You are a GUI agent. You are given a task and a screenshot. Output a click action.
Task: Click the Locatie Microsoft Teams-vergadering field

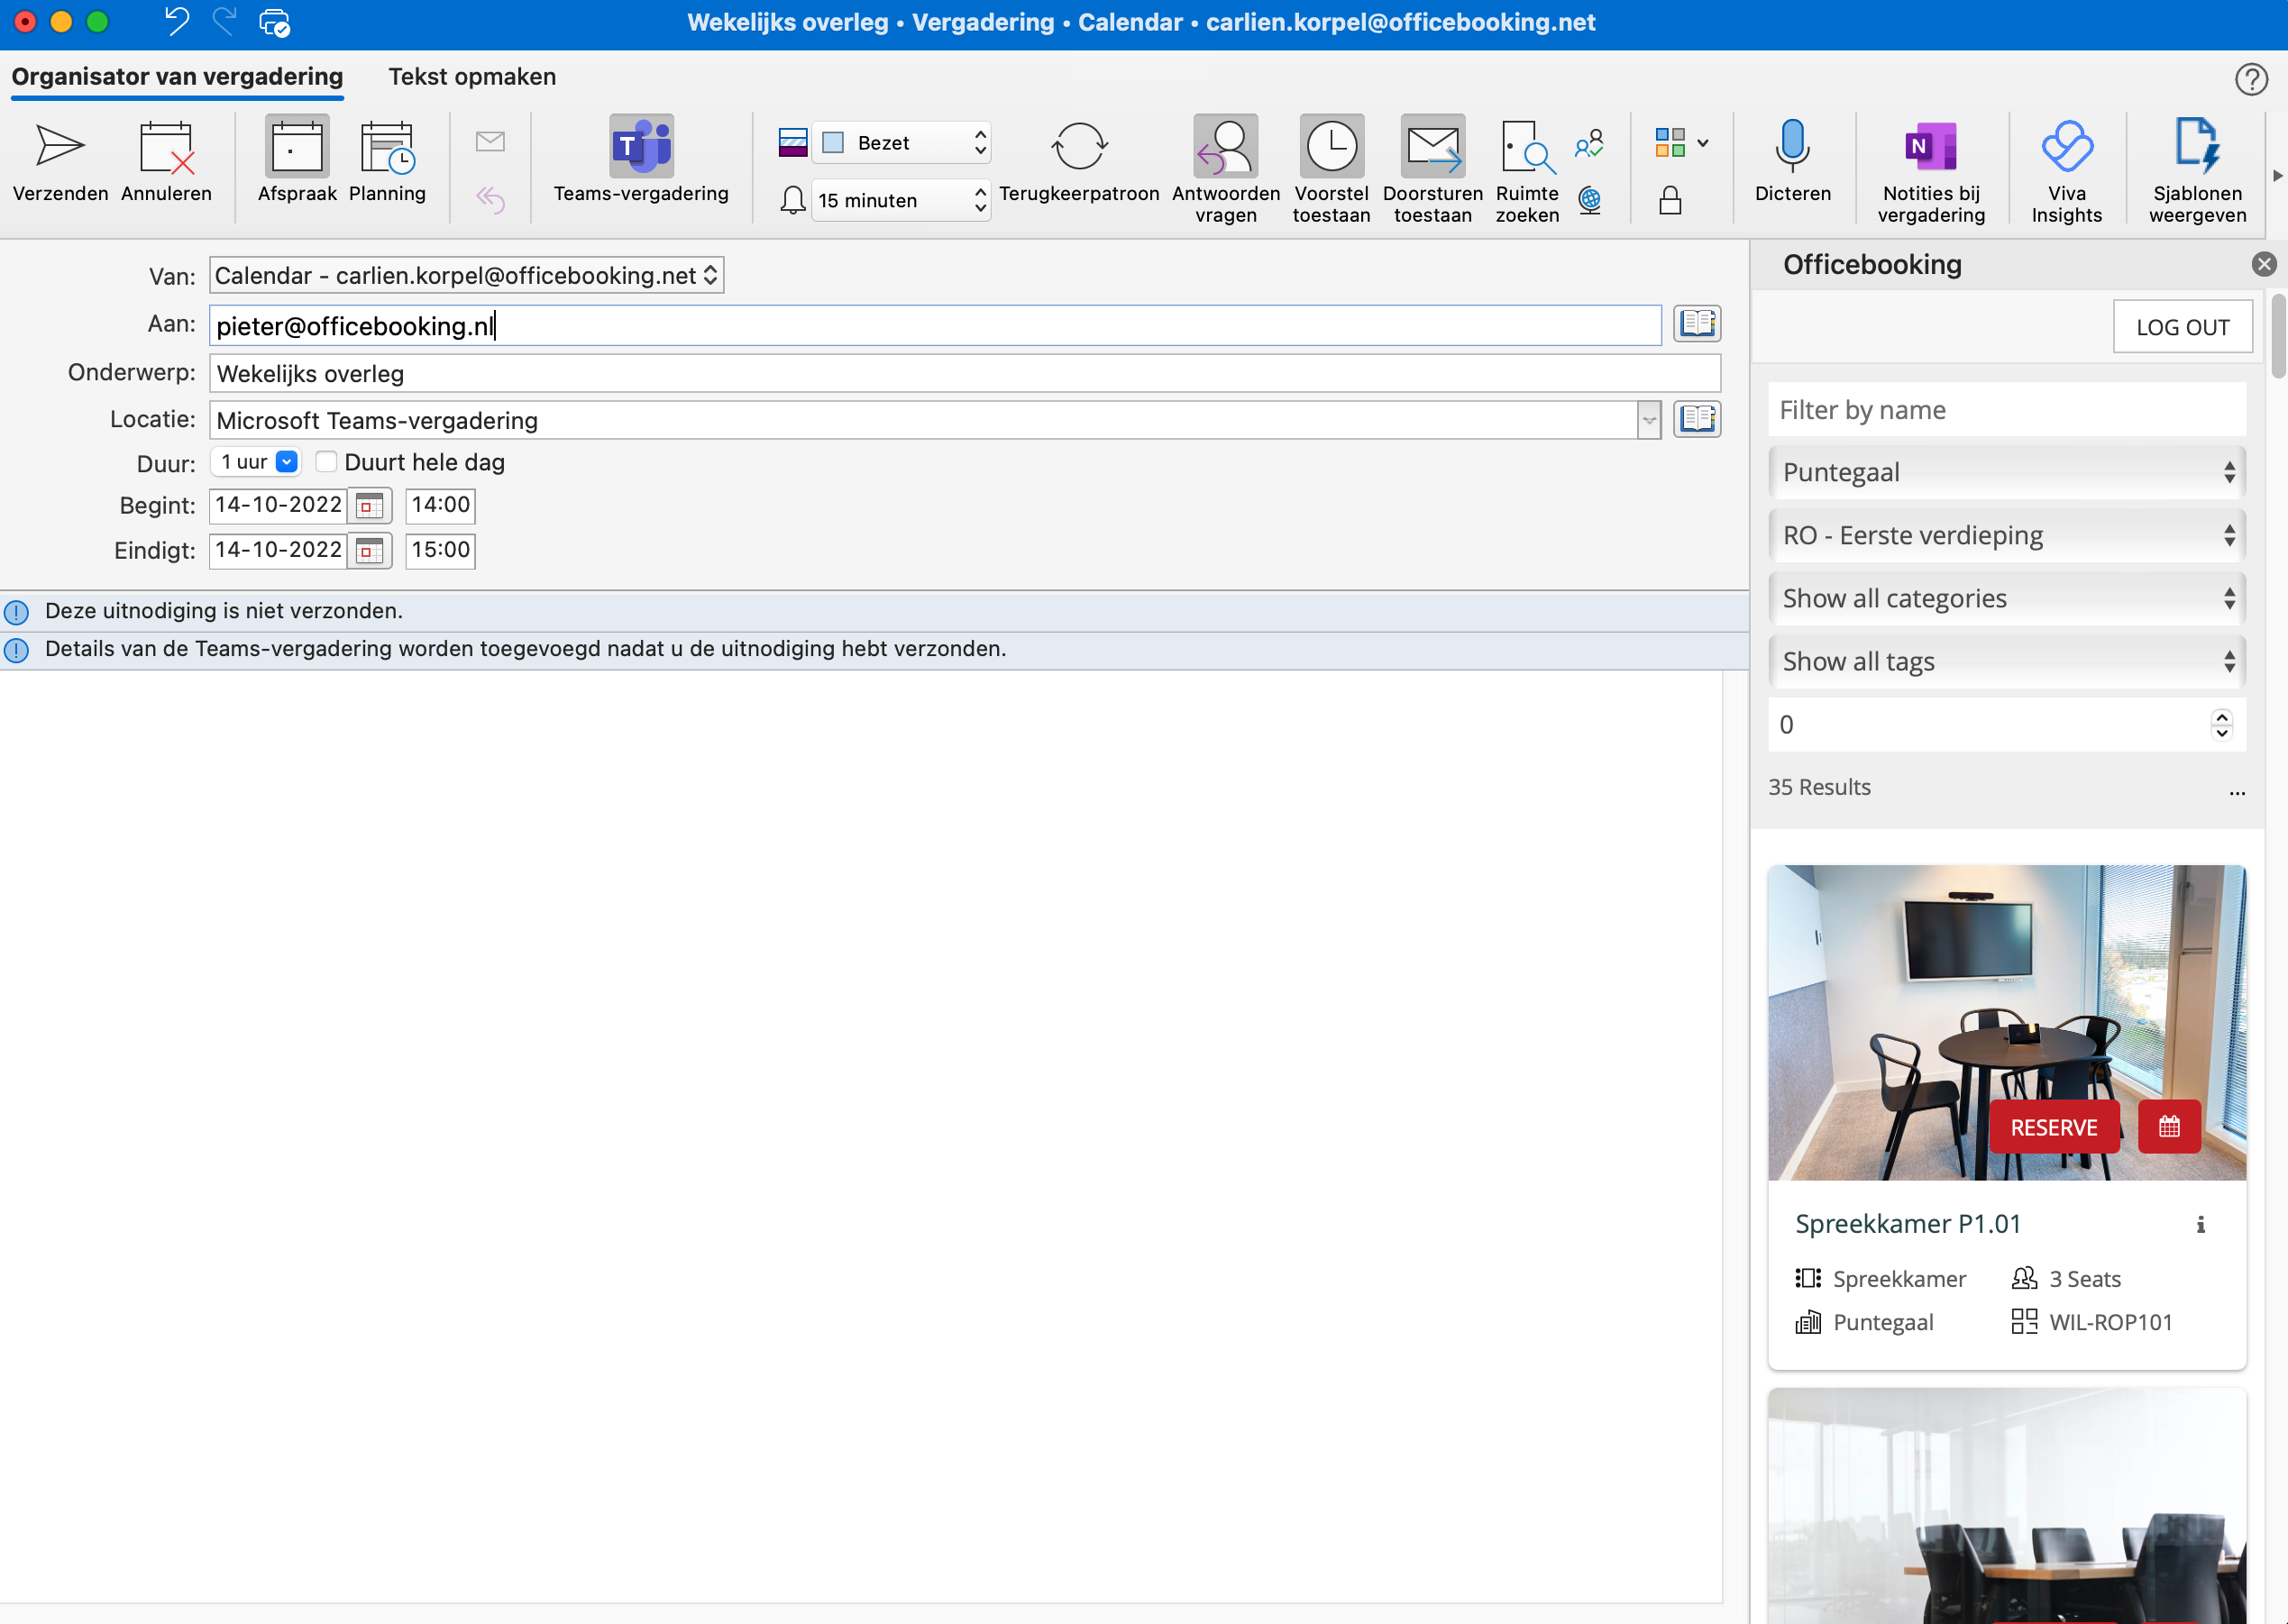922,420
